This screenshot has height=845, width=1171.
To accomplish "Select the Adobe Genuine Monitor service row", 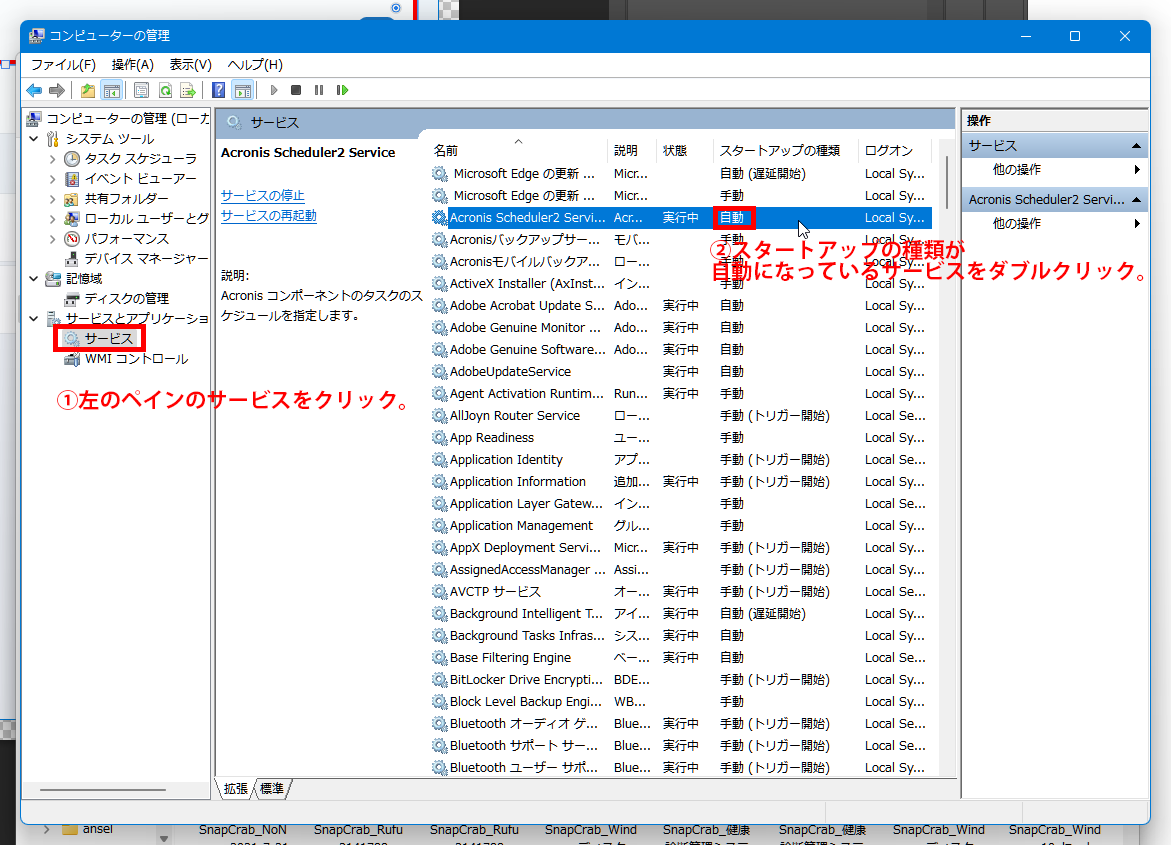I will pyautogui.click(x=680, y=327).
